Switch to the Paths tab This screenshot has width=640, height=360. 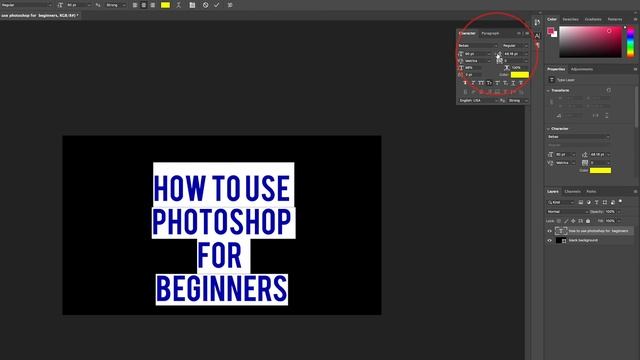click(591, 191)
